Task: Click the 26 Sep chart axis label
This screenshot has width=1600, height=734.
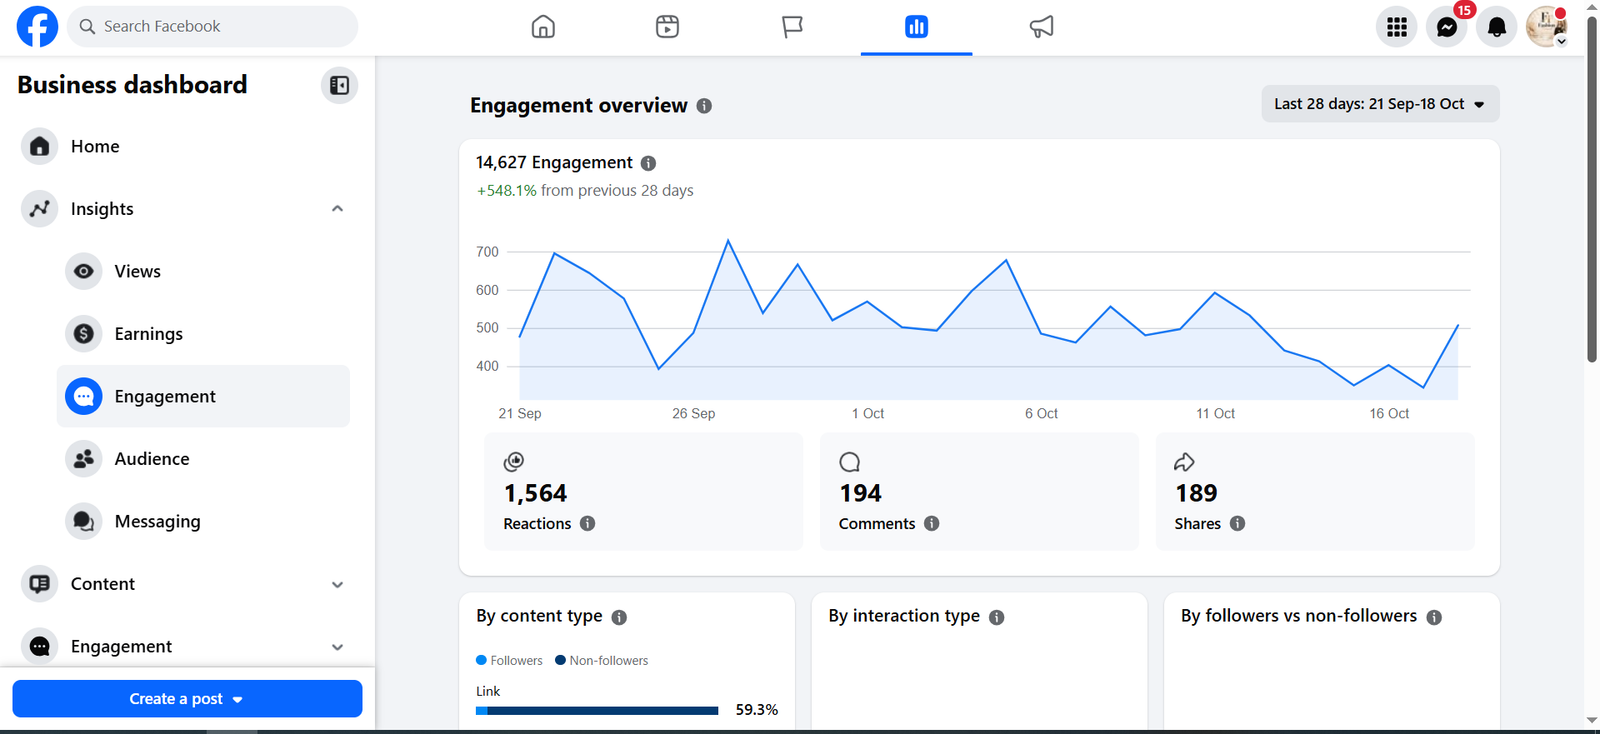Action: 694,413
